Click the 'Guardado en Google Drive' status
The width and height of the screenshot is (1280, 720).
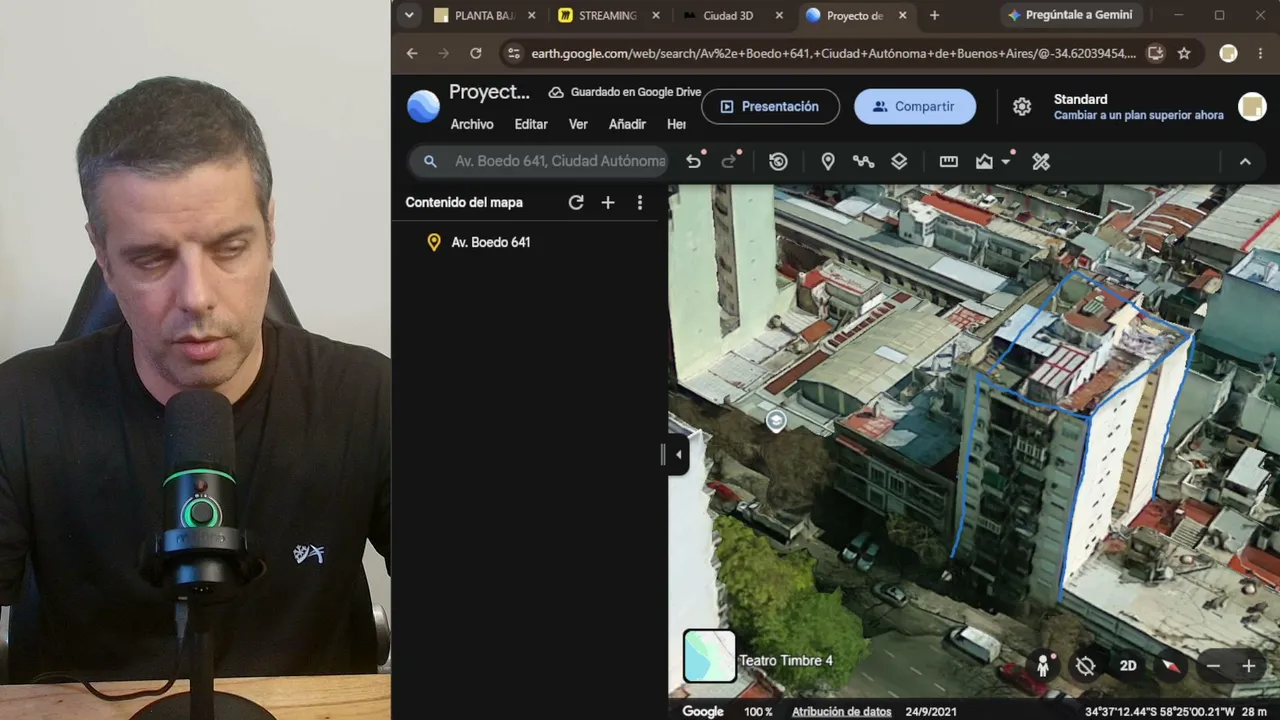(625, 92)
